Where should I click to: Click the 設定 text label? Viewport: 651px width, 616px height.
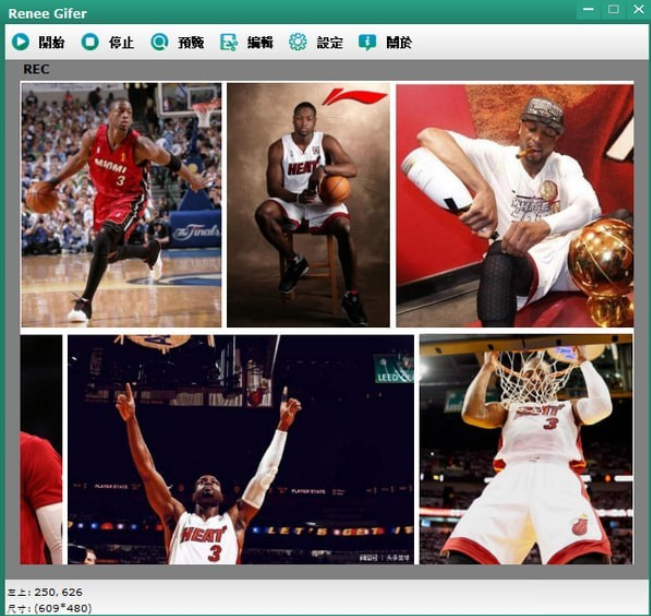point(329,43)
